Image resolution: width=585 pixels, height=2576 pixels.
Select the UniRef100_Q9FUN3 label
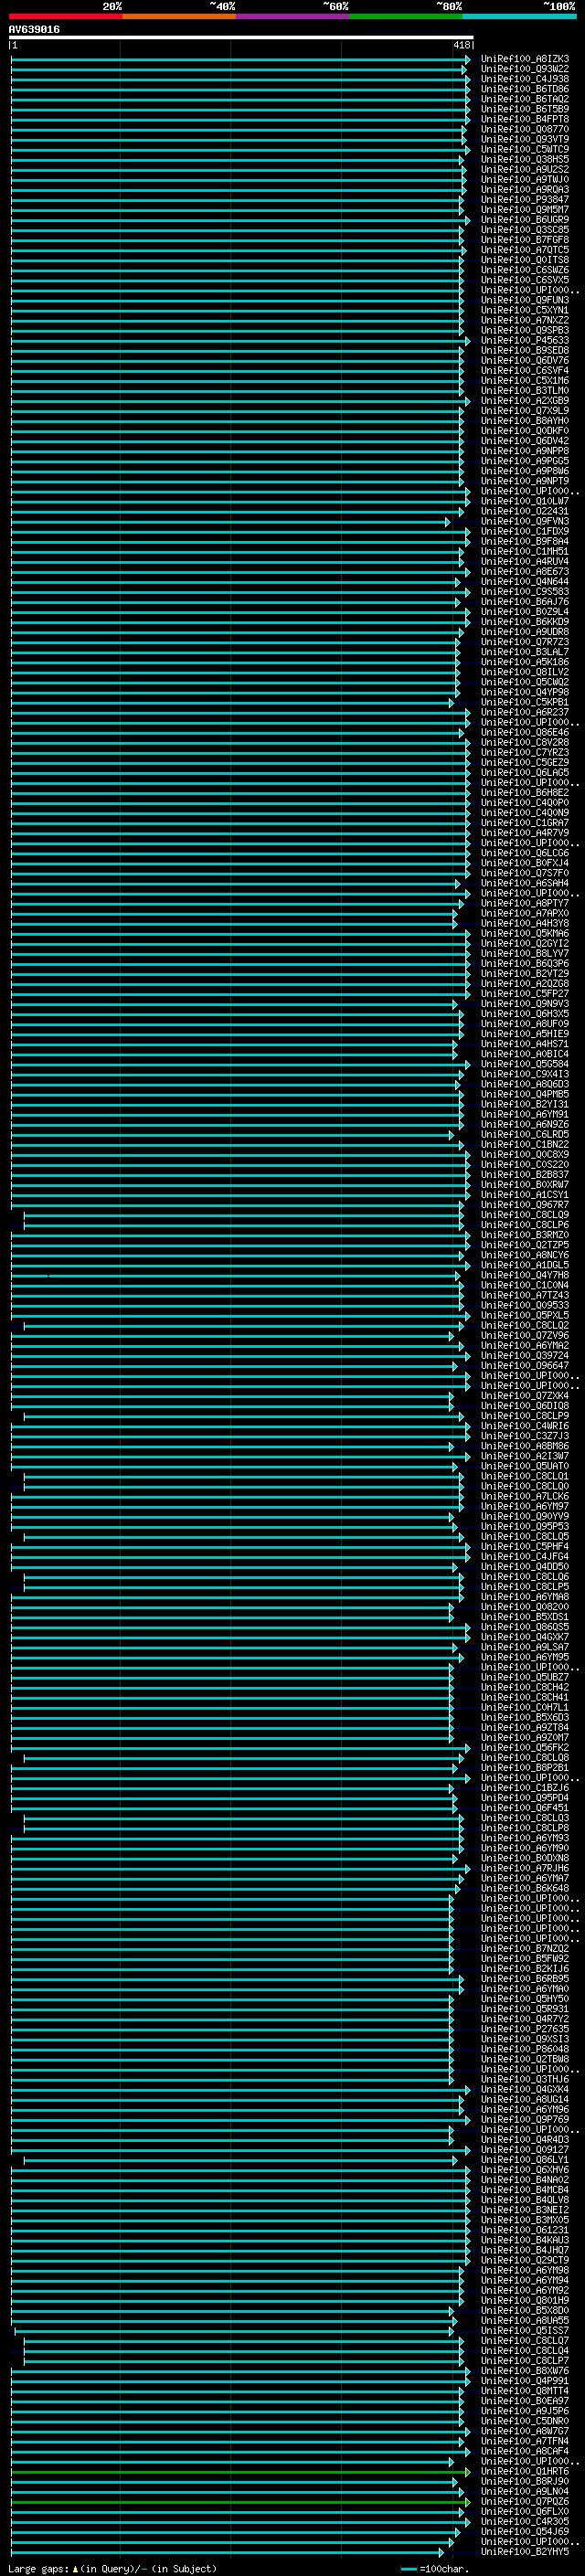[525, 300]
